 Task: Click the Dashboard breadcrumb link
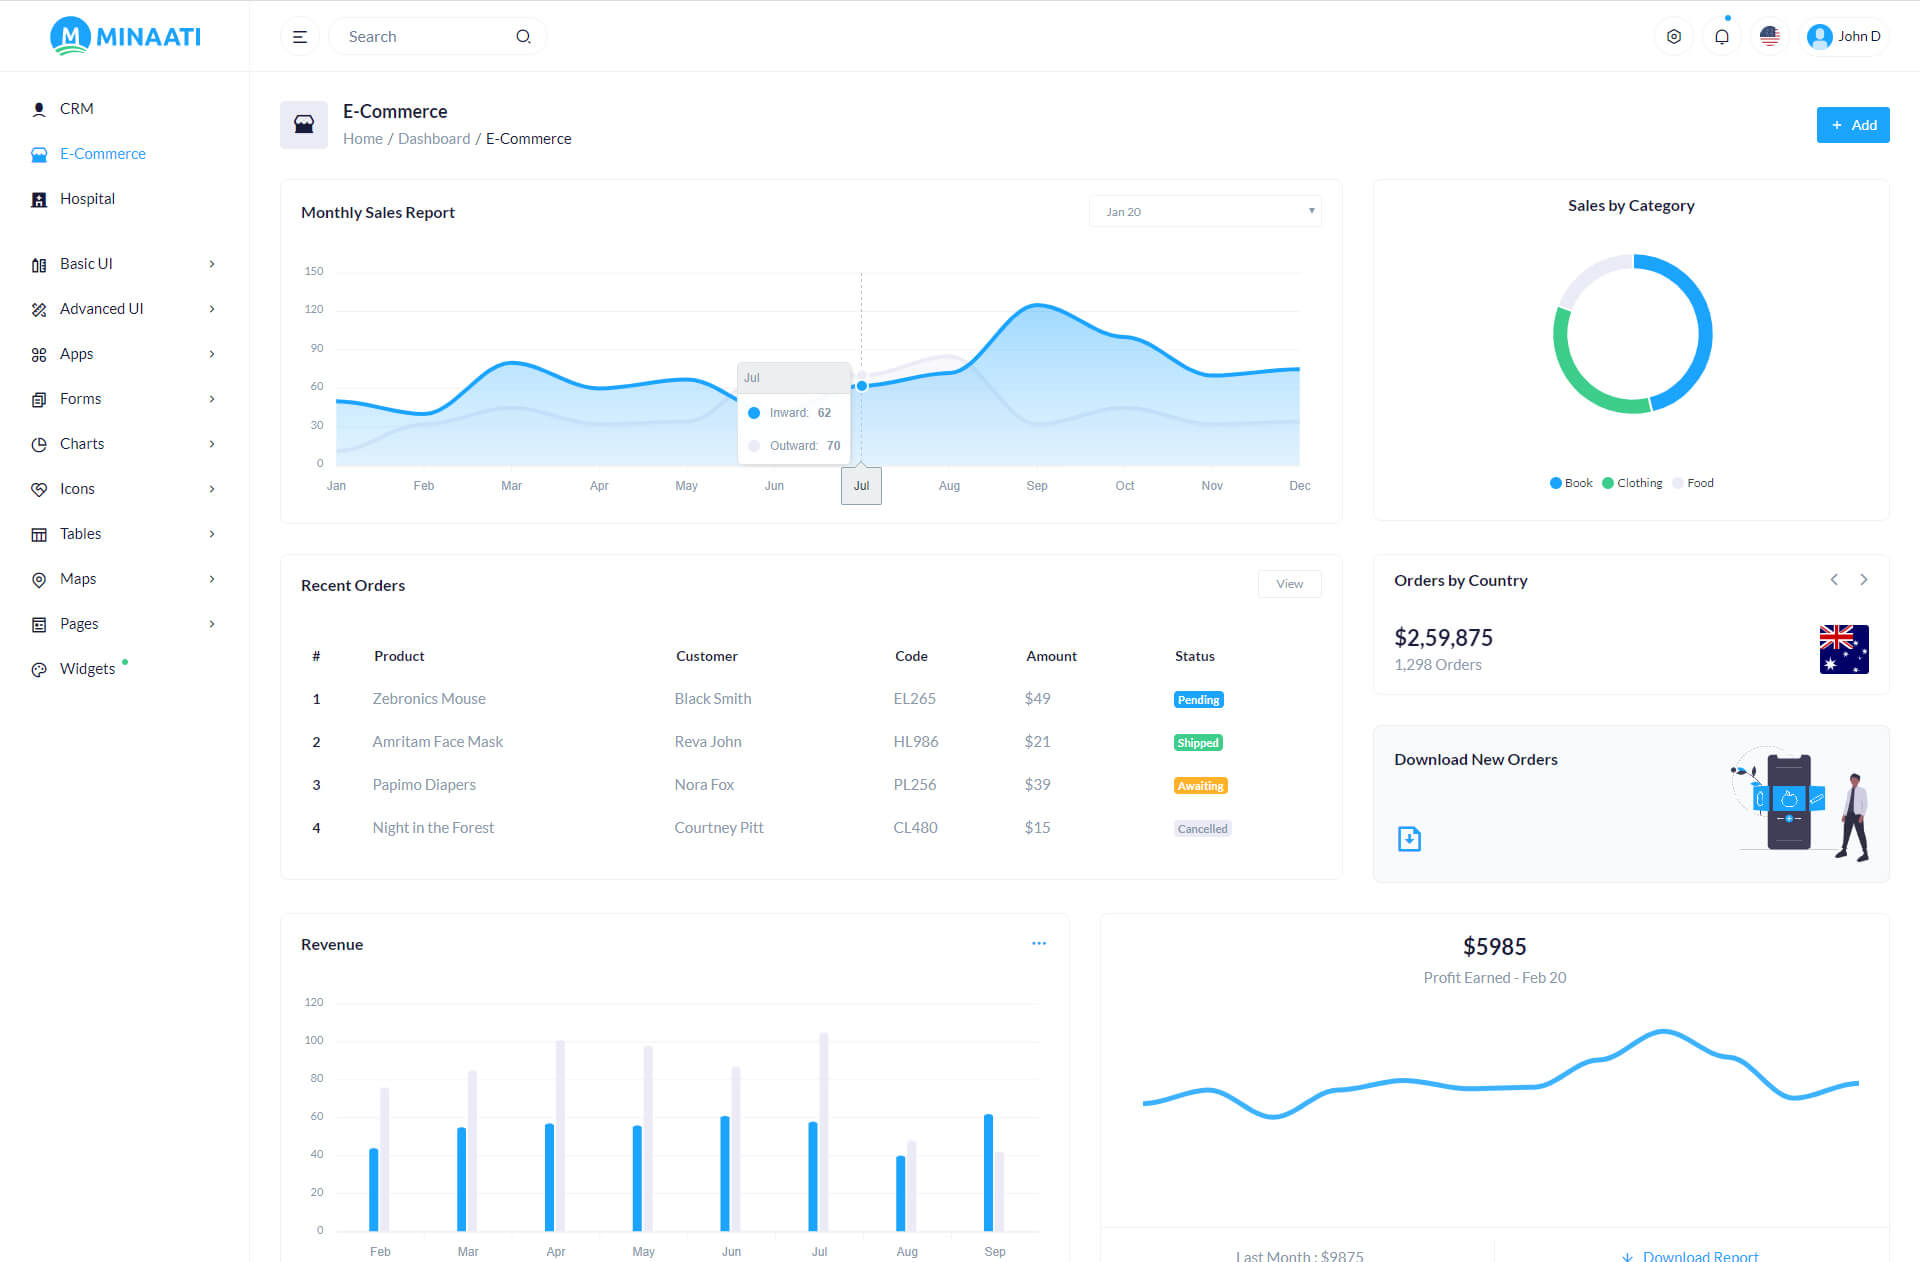[433, 139]
